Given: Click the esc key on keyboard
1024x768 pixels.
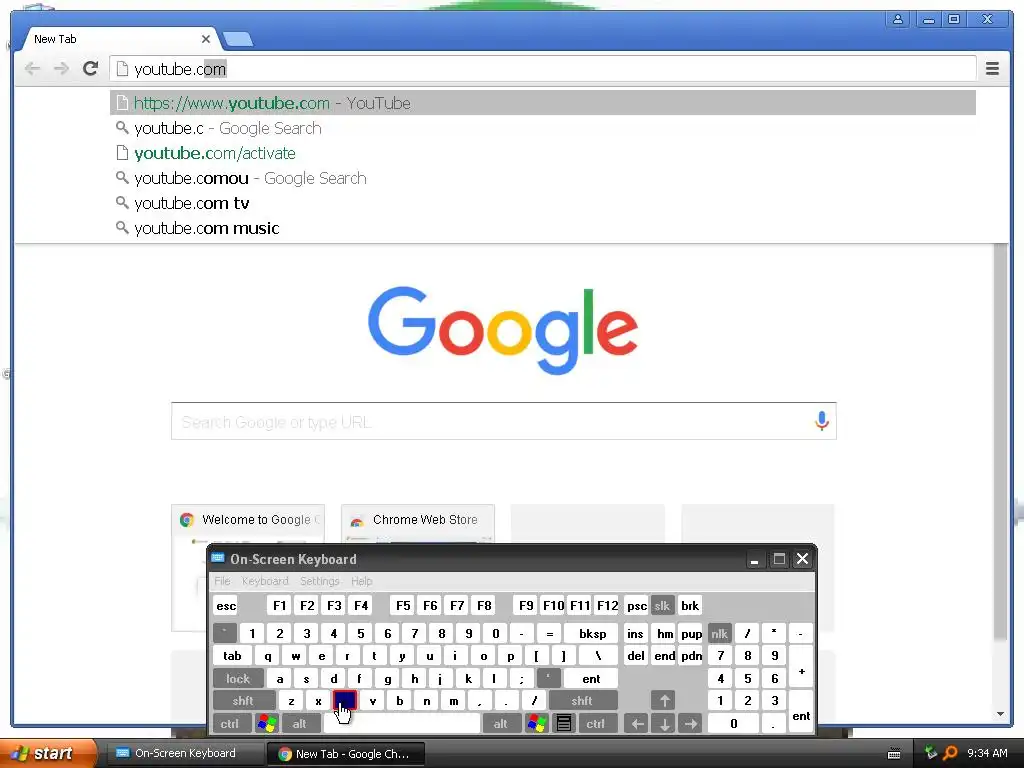Looking at the screenshot, I should point(226,605).
